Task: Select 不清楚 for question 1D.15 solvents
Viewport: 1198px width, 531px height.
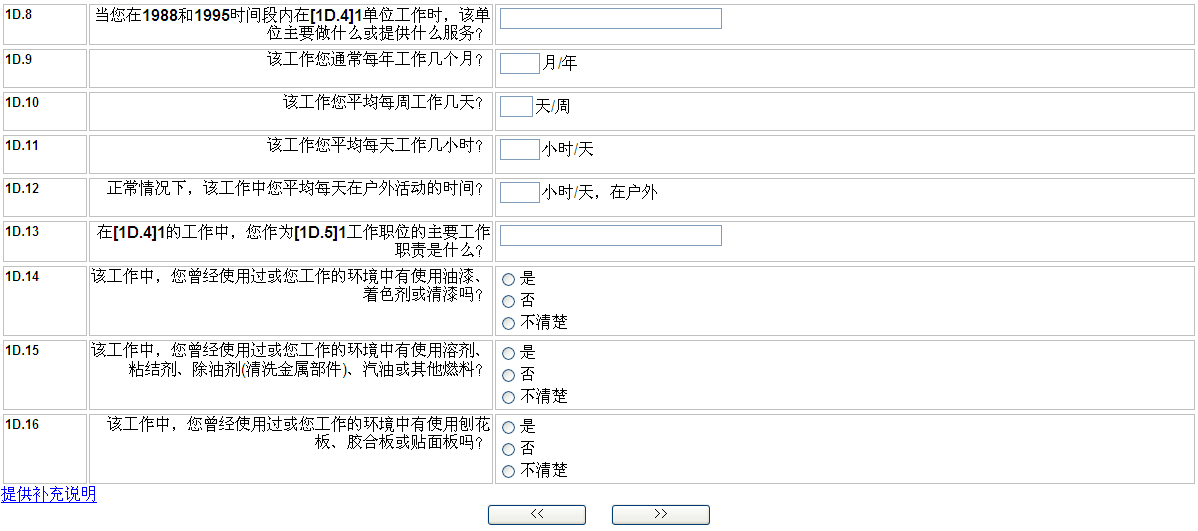Action: pos(508,397)
